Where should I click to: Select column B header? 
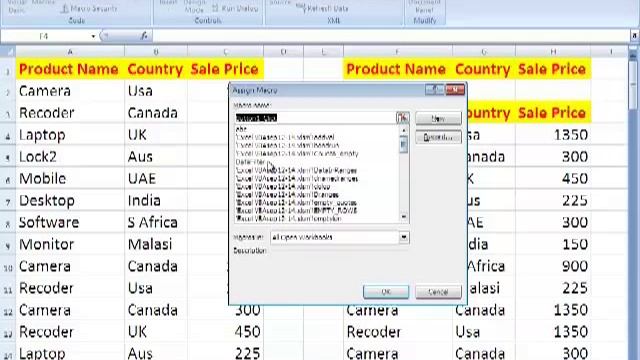click(156, 51)
